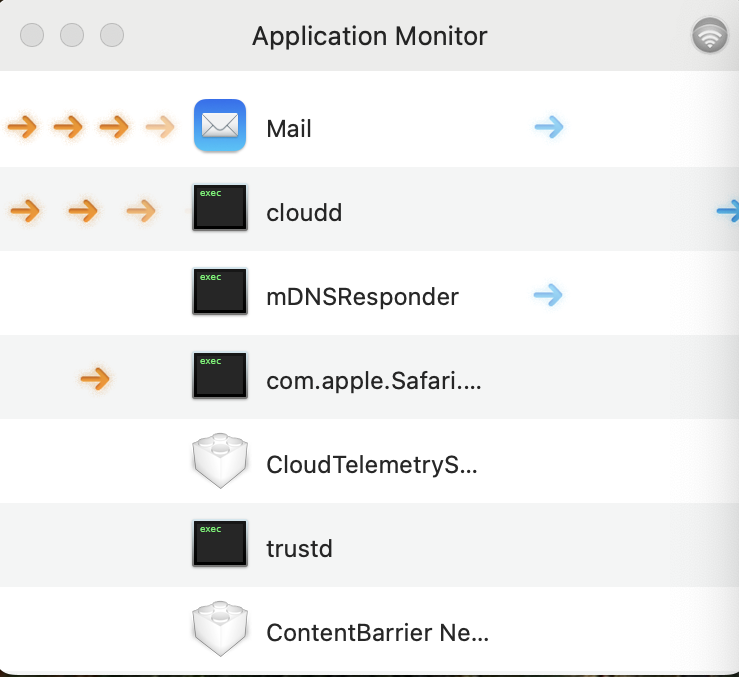The height and width of the screenshot is (677, 739).
Task: Click the trustd exec icon
Action: point(220,543)
